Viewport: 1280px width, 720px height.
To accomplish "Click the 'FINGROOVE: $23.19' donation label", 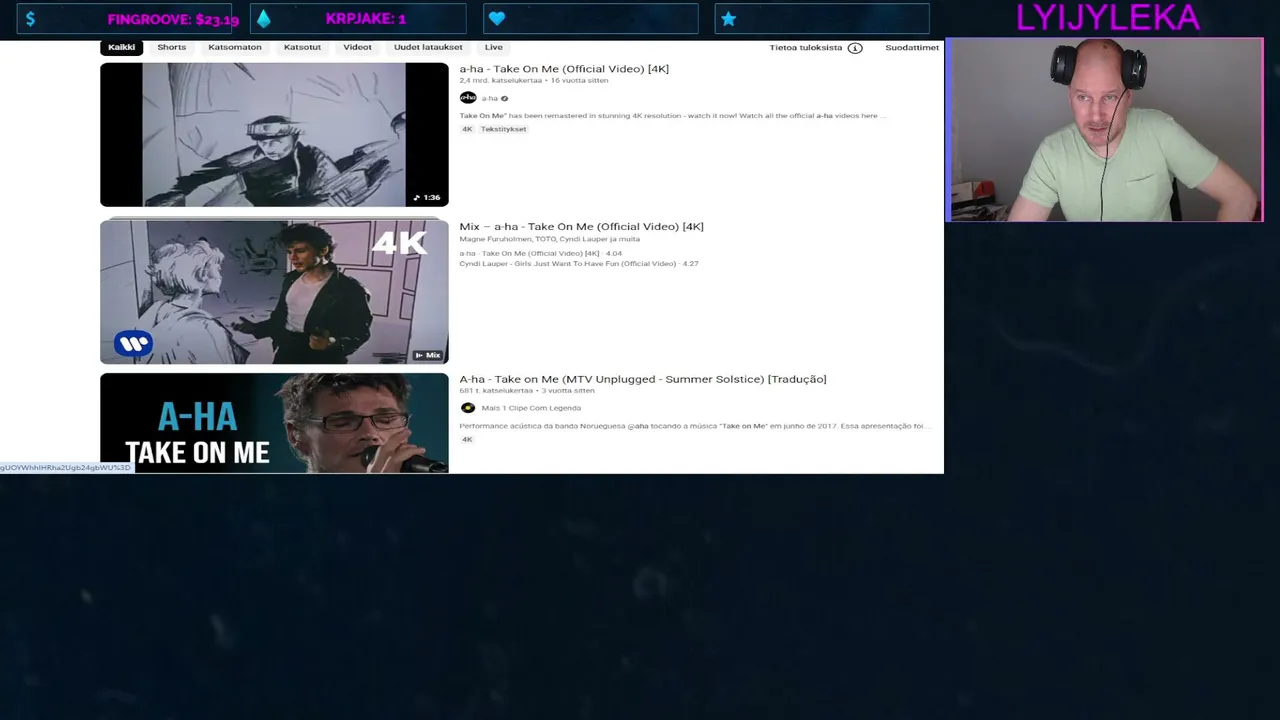I will pos(173,19).
